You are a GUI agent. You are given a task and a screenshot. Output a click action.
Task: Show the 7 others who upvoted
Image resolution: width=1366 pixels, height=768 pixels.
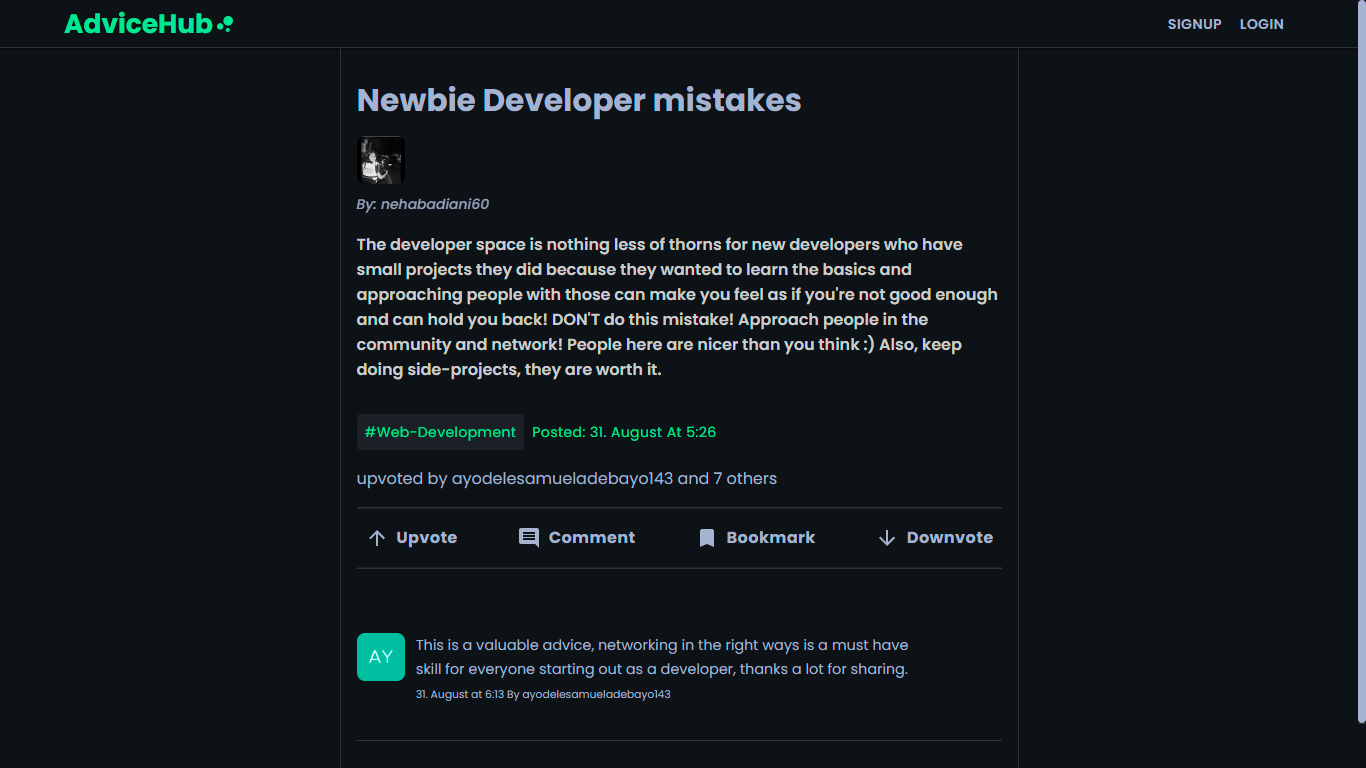(745, 478)
